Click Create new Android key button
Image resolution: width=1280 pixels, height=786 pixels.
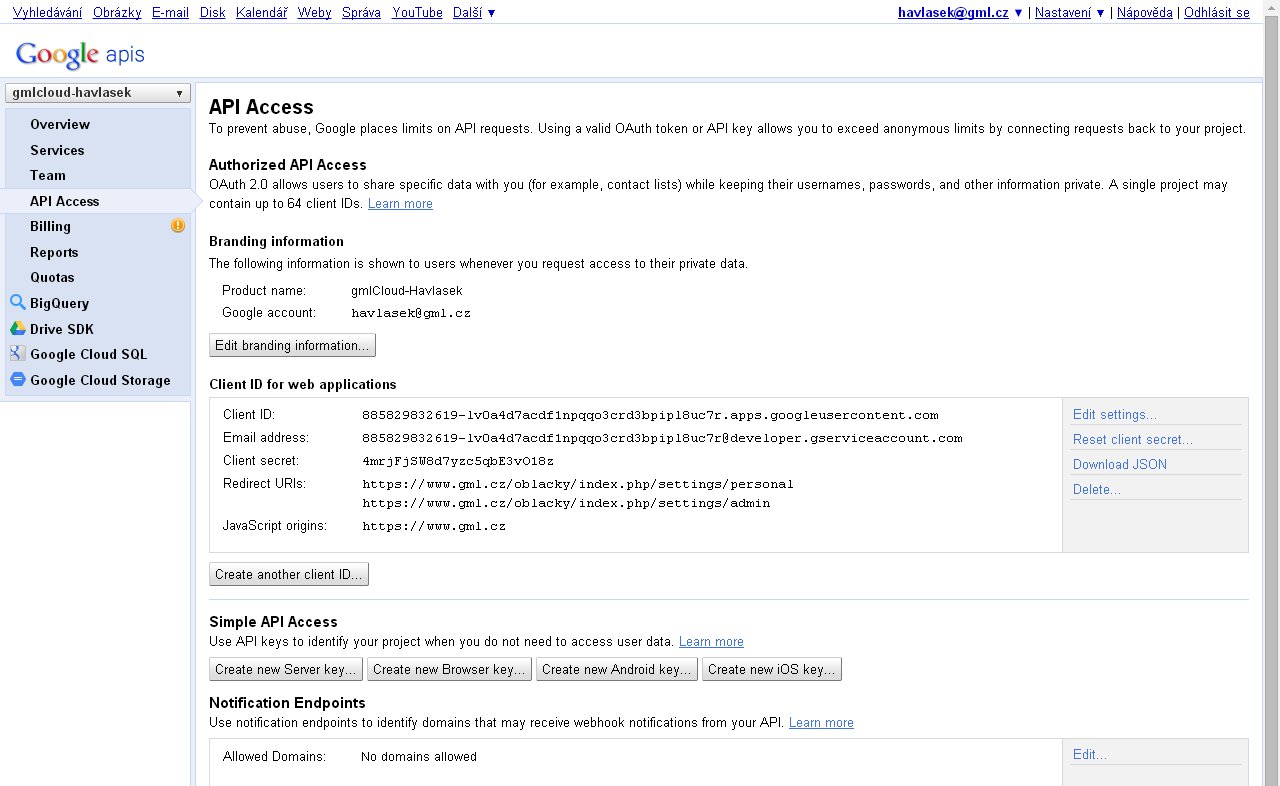[x=617, y=669]
